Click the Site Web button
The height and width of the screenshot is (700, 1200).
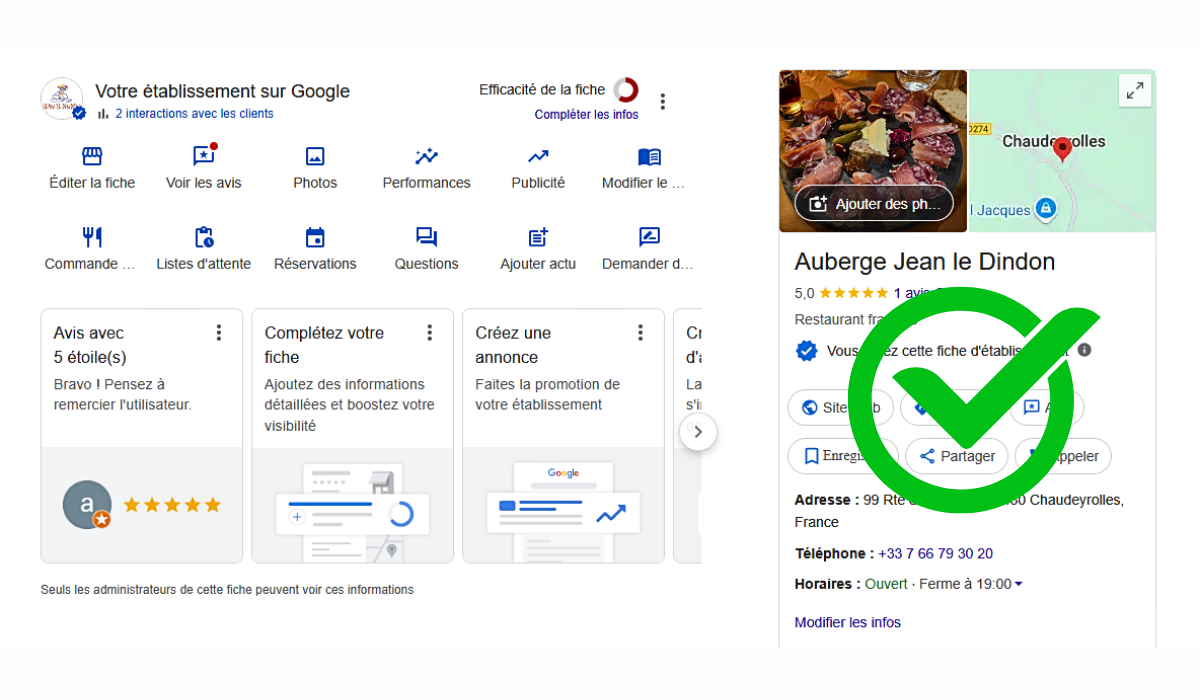point(840,408)
